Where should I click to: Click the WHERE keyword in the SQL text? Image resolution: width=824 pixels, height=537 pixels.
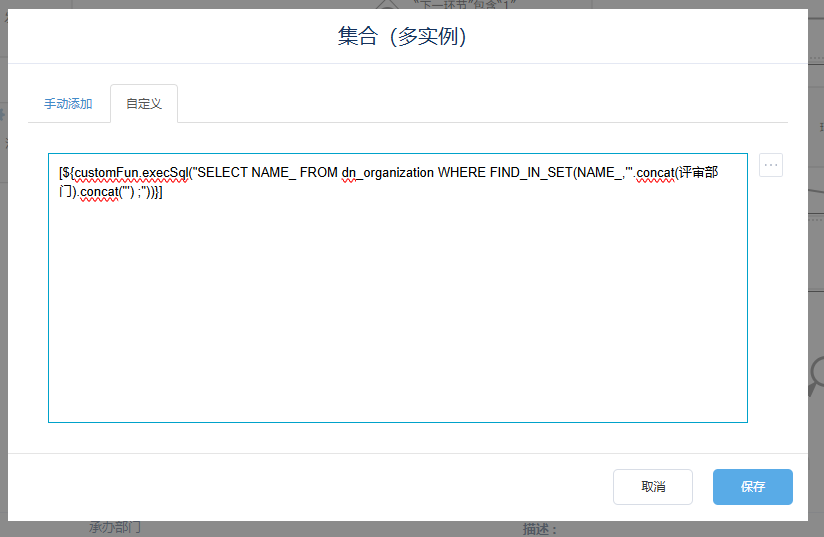pos(462,172)
